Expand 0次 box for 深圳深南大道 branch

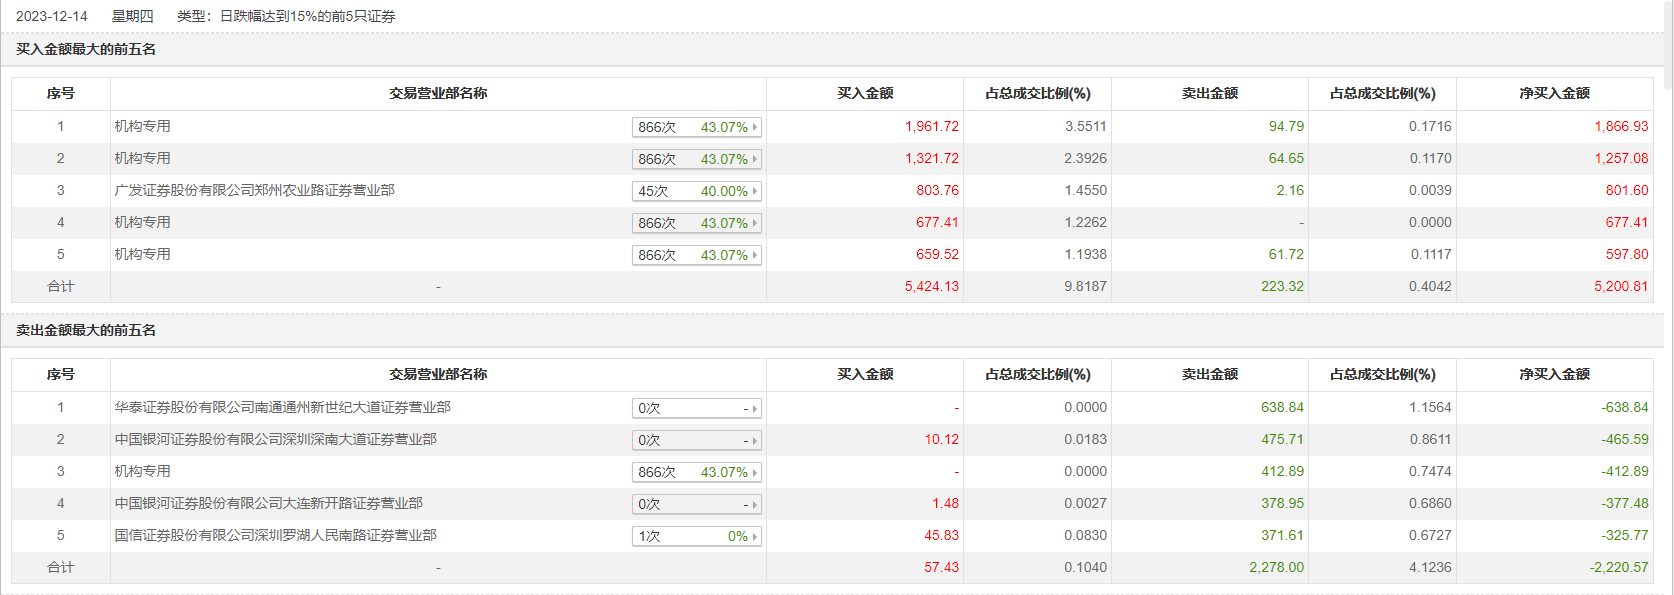coord(696,441)
